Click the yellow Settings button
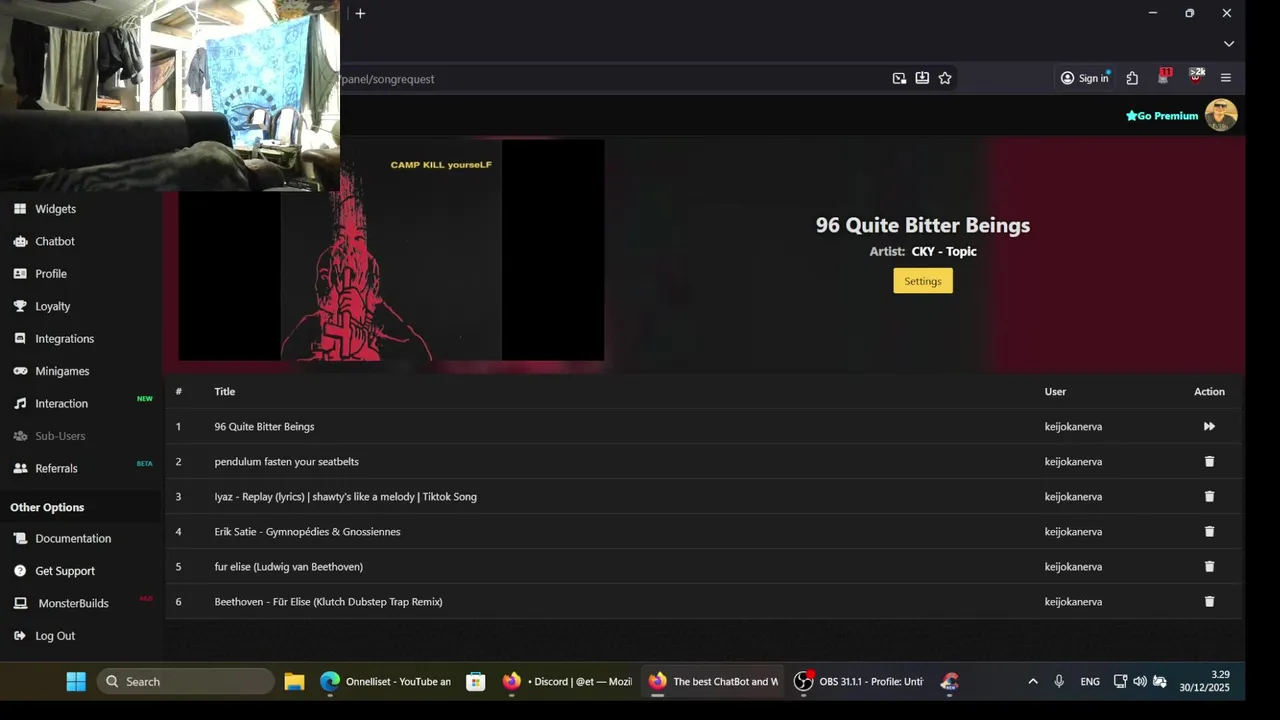This screenshot has height=720, width=1280. 923,281
